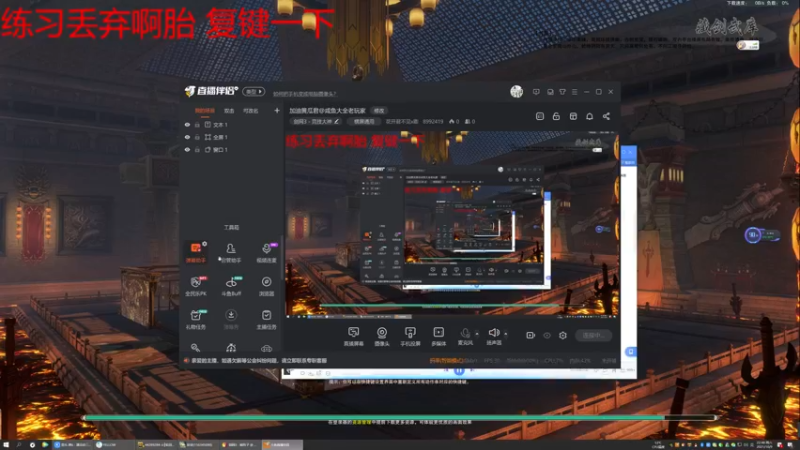This screenshot has height=450, width=800.
Task: Open the gauge-shaped tool in the toolbox
Action: pos(231,348)
